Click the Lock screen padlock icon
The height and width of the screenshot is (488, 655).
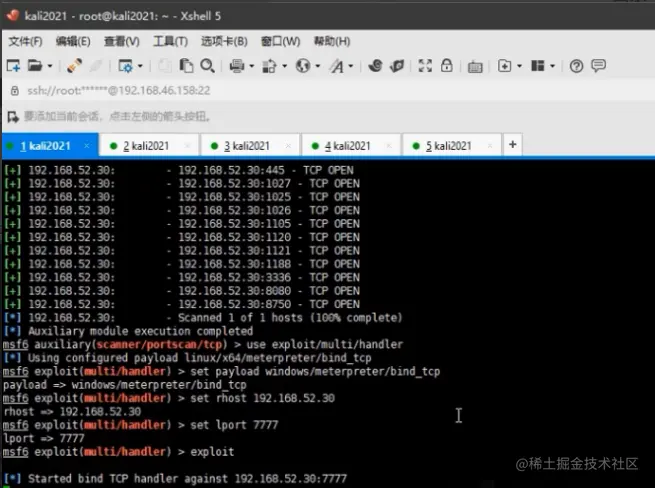(x=447, y=66)
